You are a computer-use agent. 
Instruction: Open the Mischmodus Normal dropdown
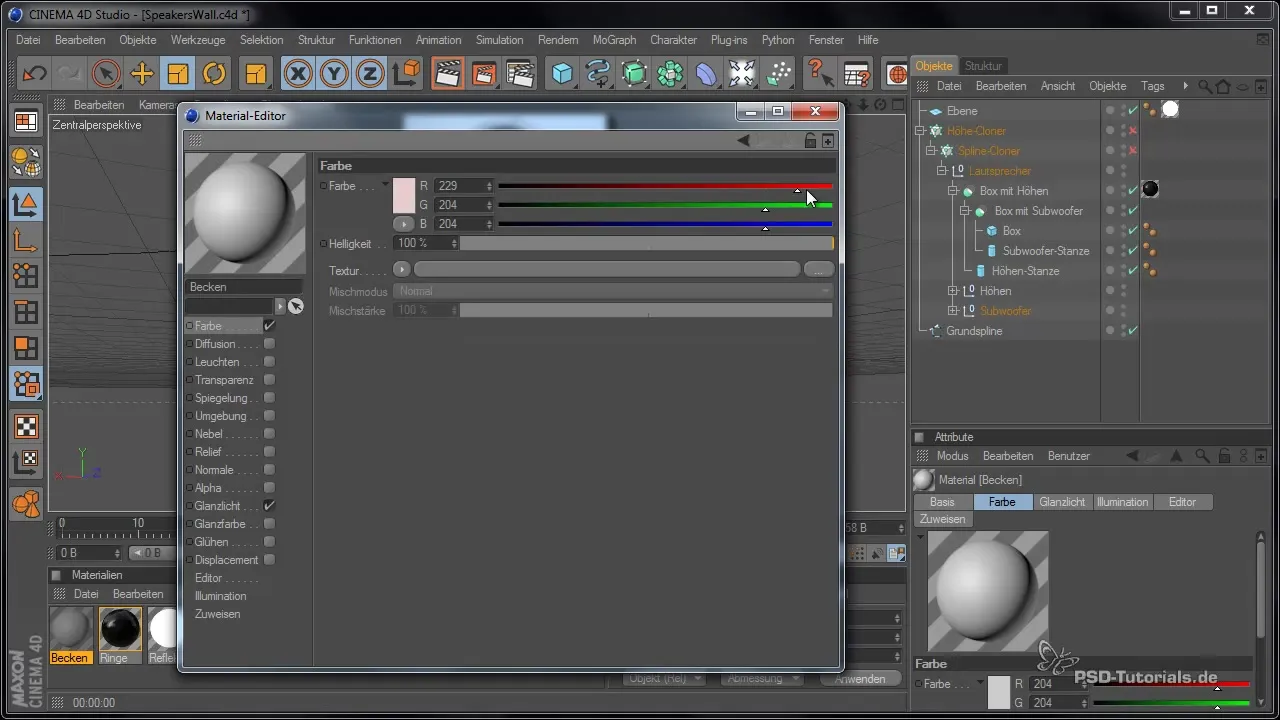pyautogui.click(x=614, y=291)
